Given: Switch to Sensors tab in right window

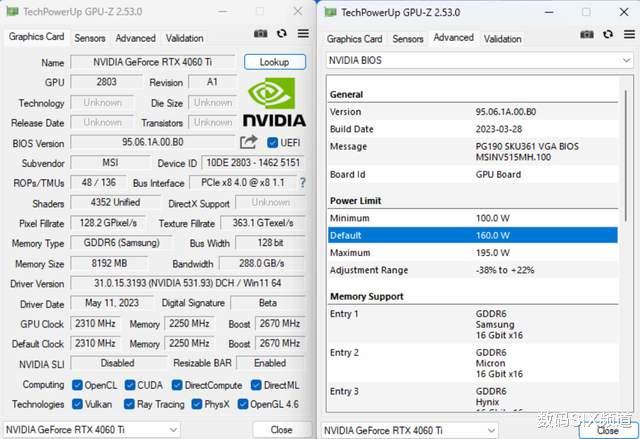Looking at the screenshot, I should (x=407, y=39).
